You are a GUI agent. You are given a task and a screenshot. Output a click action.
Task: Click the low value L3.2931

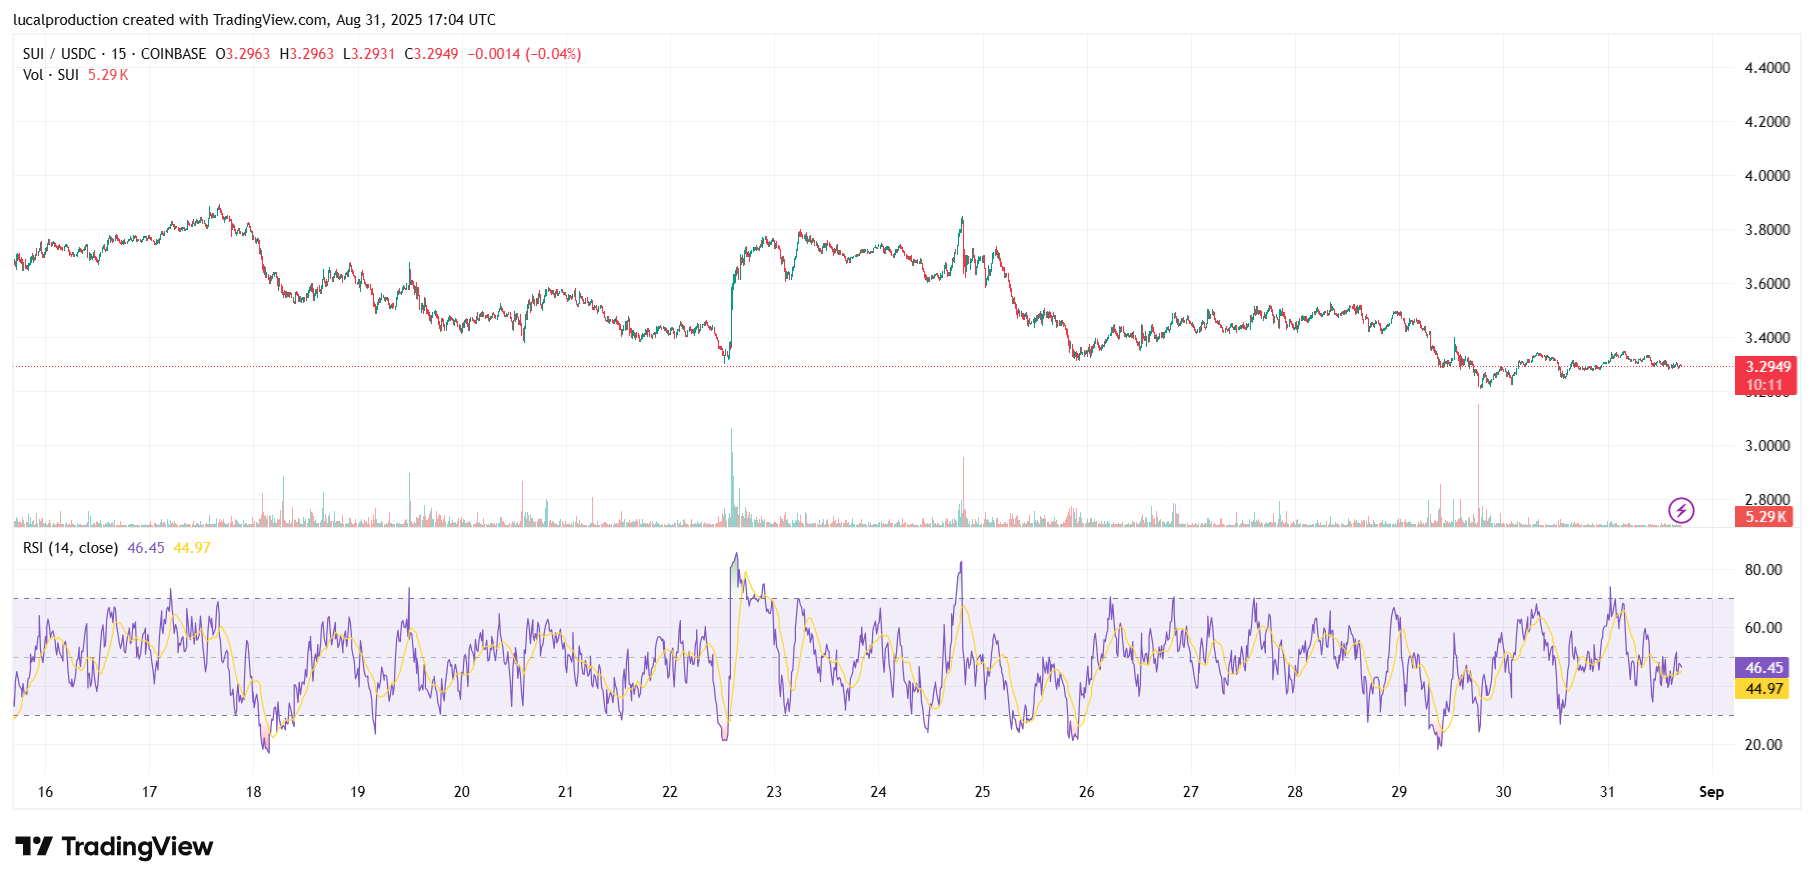coord(369,54)
